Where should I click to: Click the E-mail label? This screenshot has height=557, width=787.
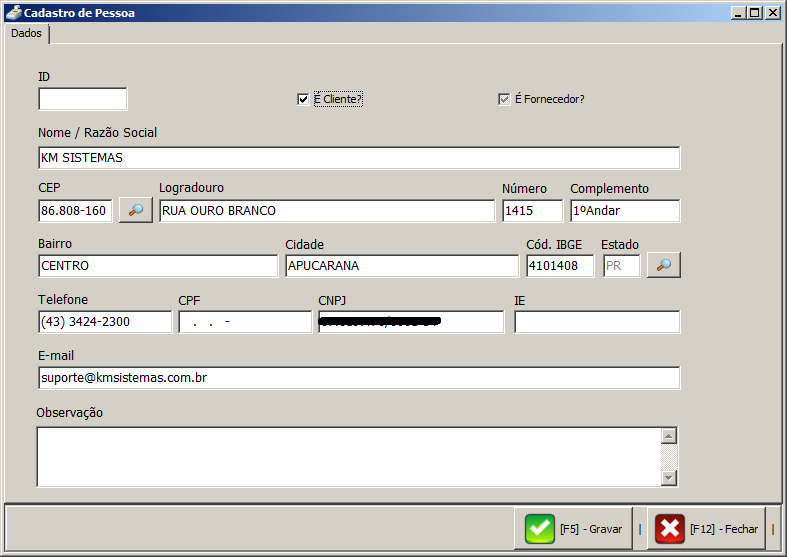tap(56, 356)
